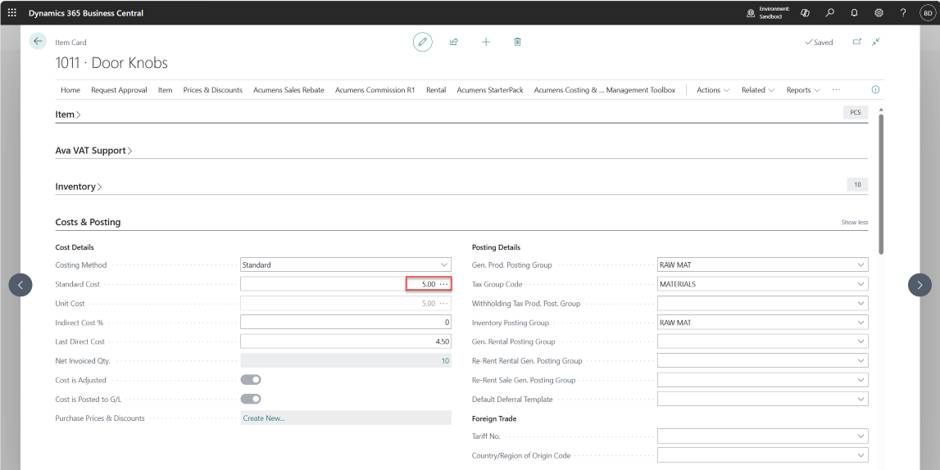Open the Actions menu
The image size is (940, 470).
[x=713, y=90]
